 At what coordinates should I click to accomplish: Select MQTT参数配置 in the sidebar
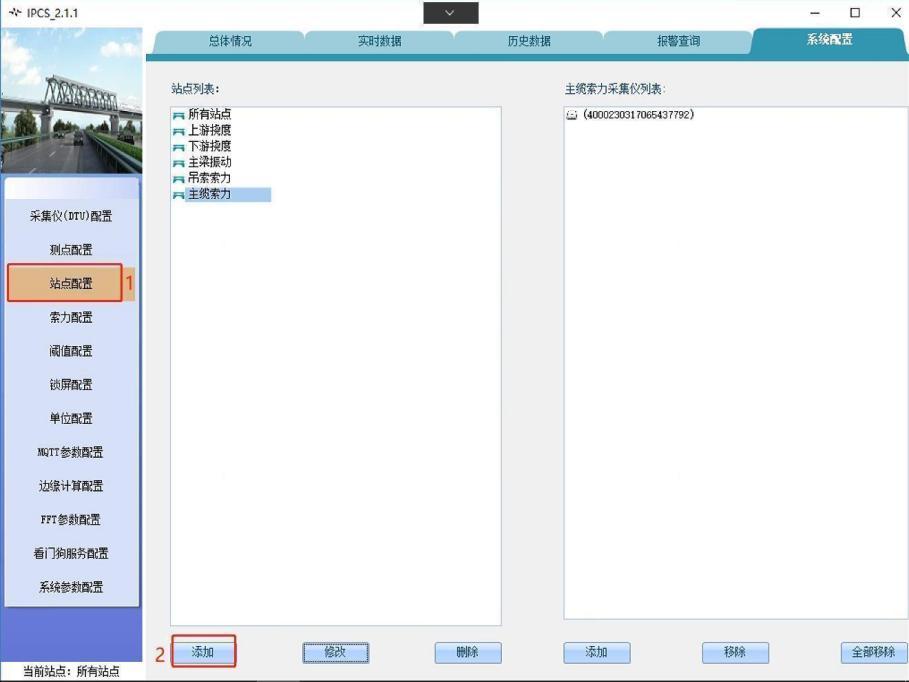[71, 452]
